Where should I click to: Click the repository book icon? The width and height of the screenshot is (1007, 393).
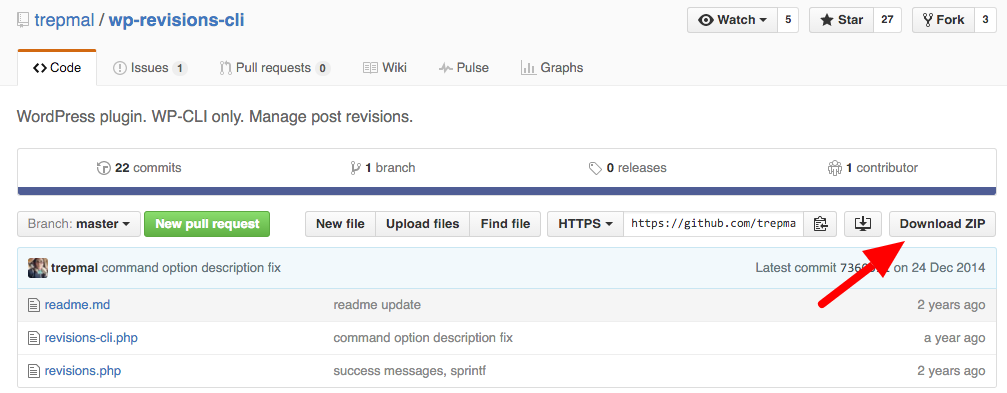pos(22,21)
